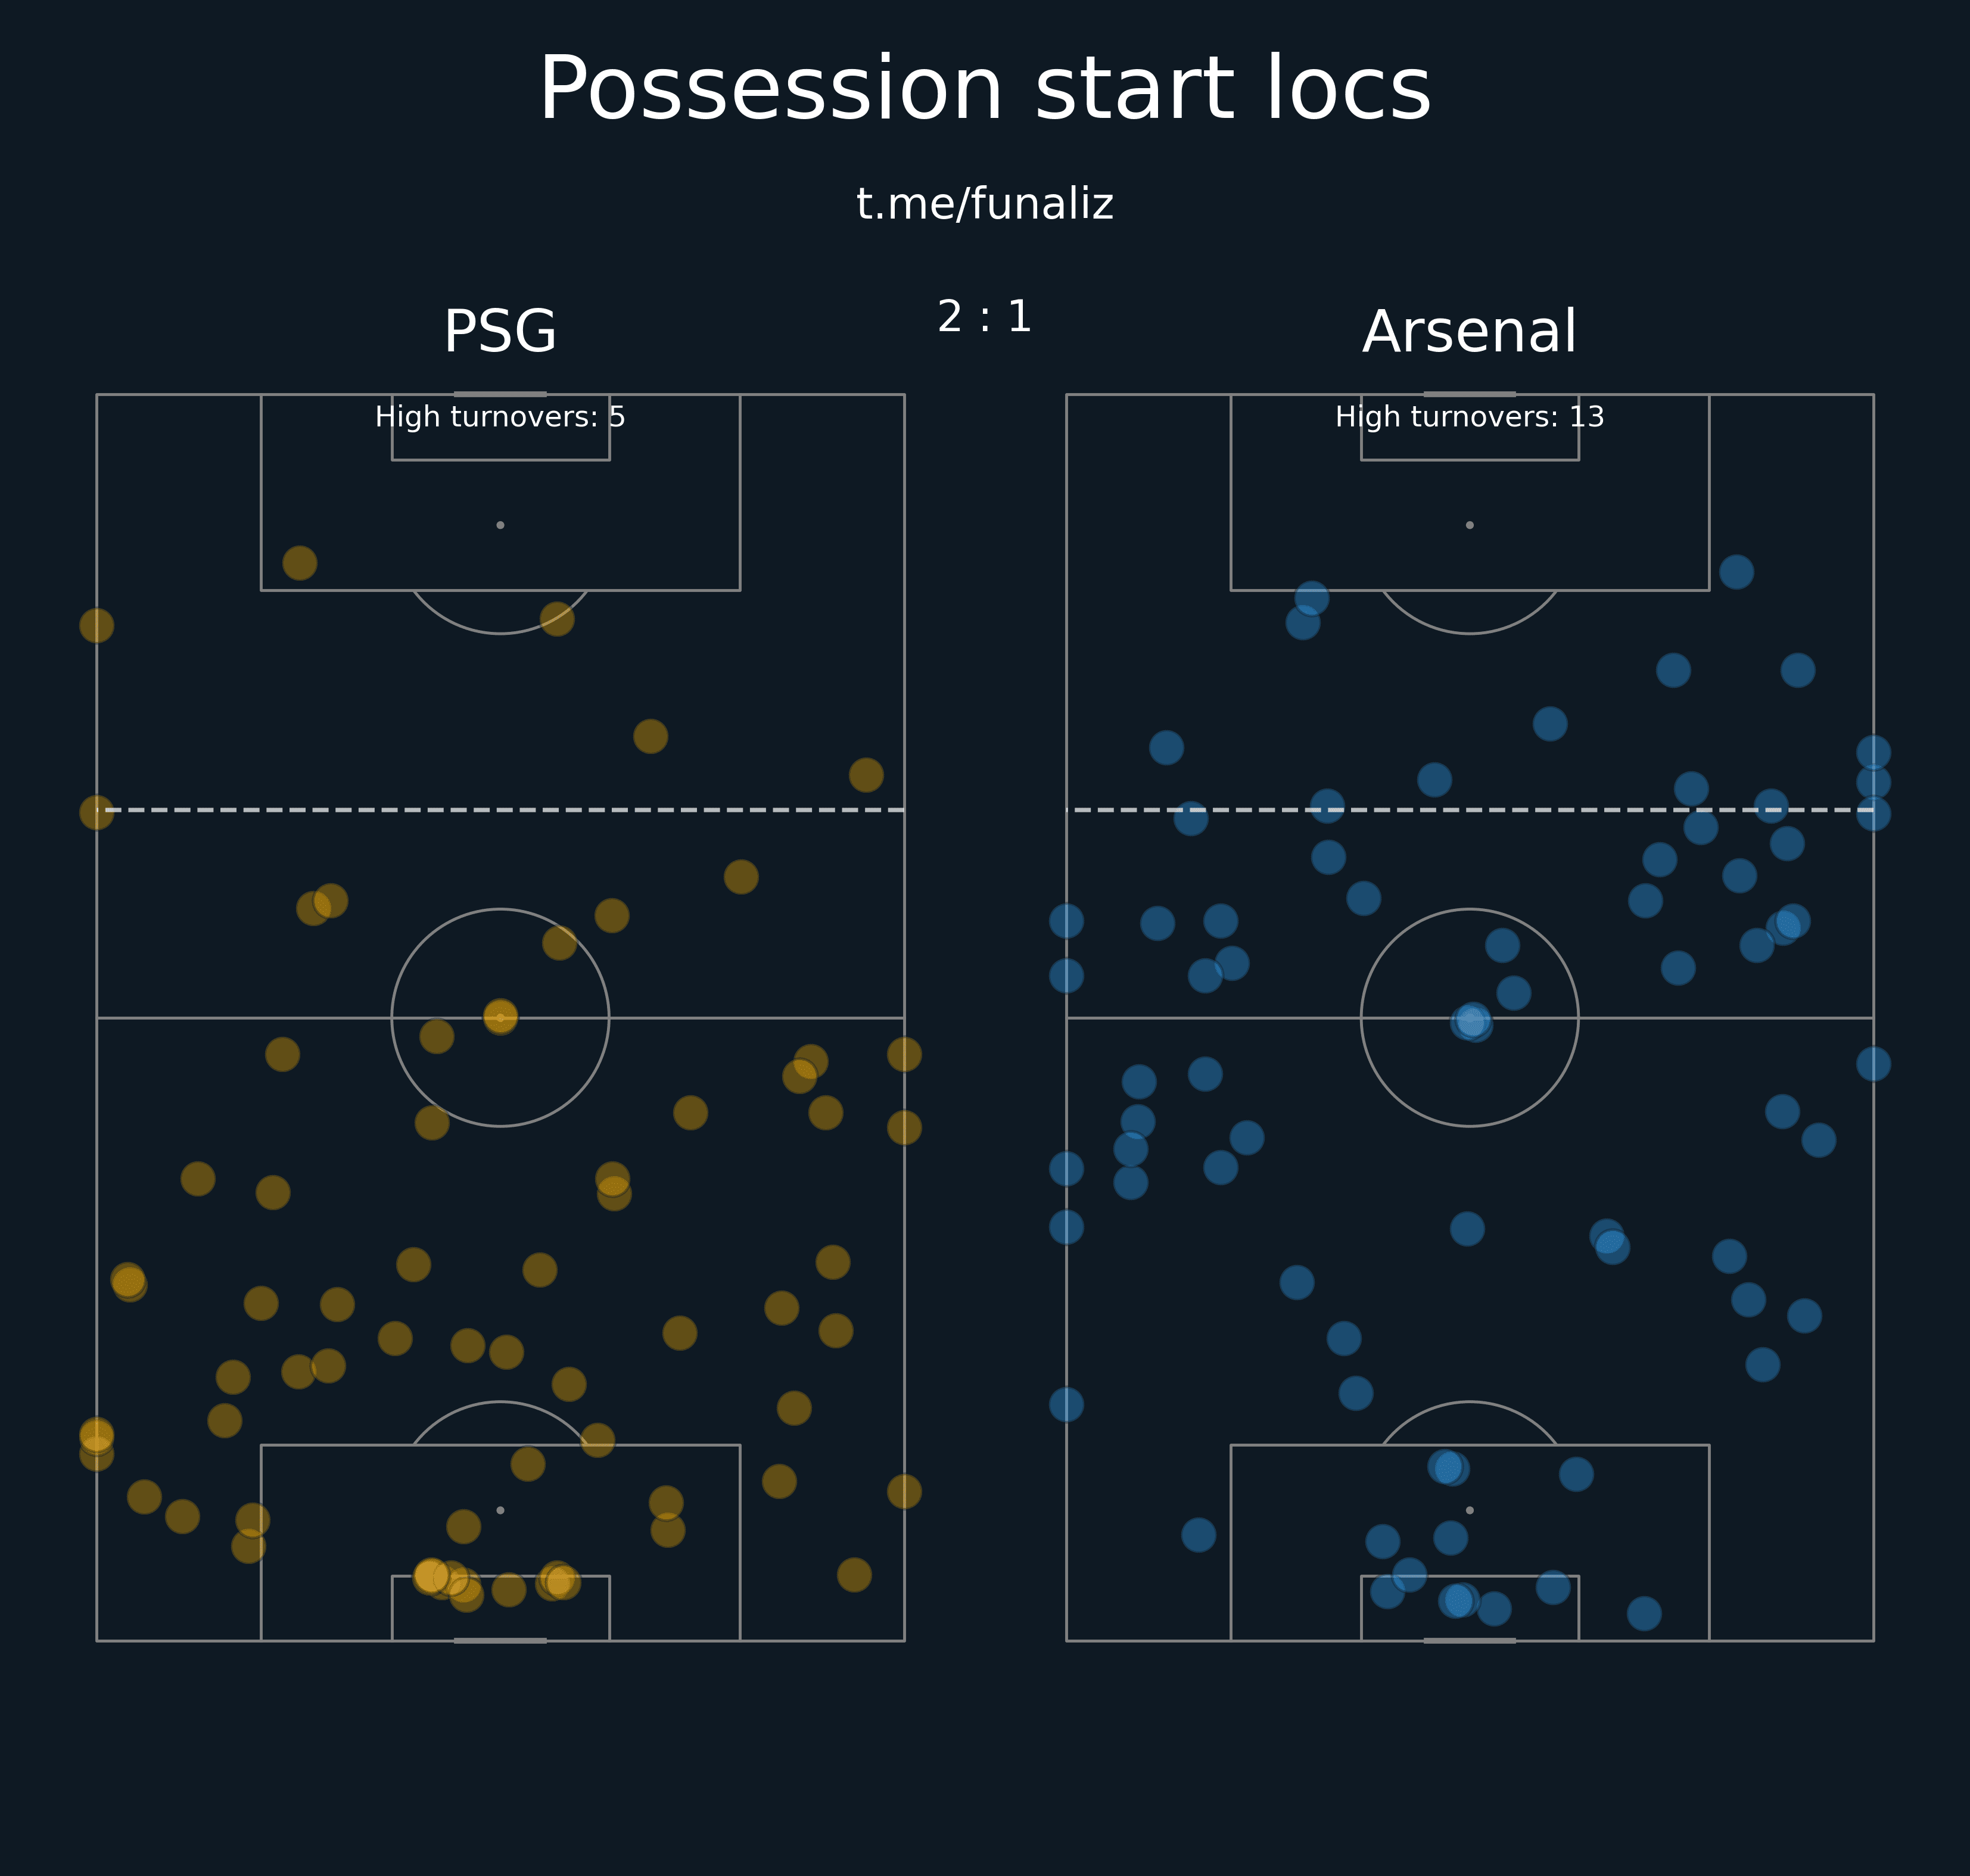
Task: Open the t.me/funaliz link
Action: (984, 204)
